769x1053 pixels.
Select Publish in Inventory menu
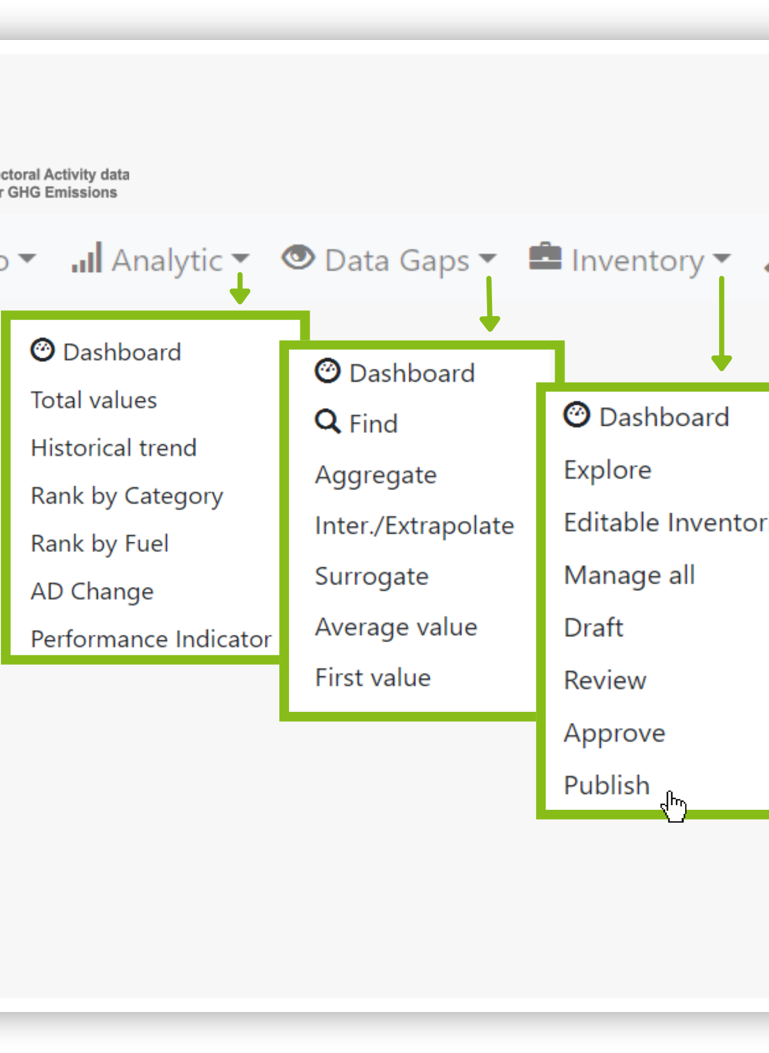click(606, 785)
